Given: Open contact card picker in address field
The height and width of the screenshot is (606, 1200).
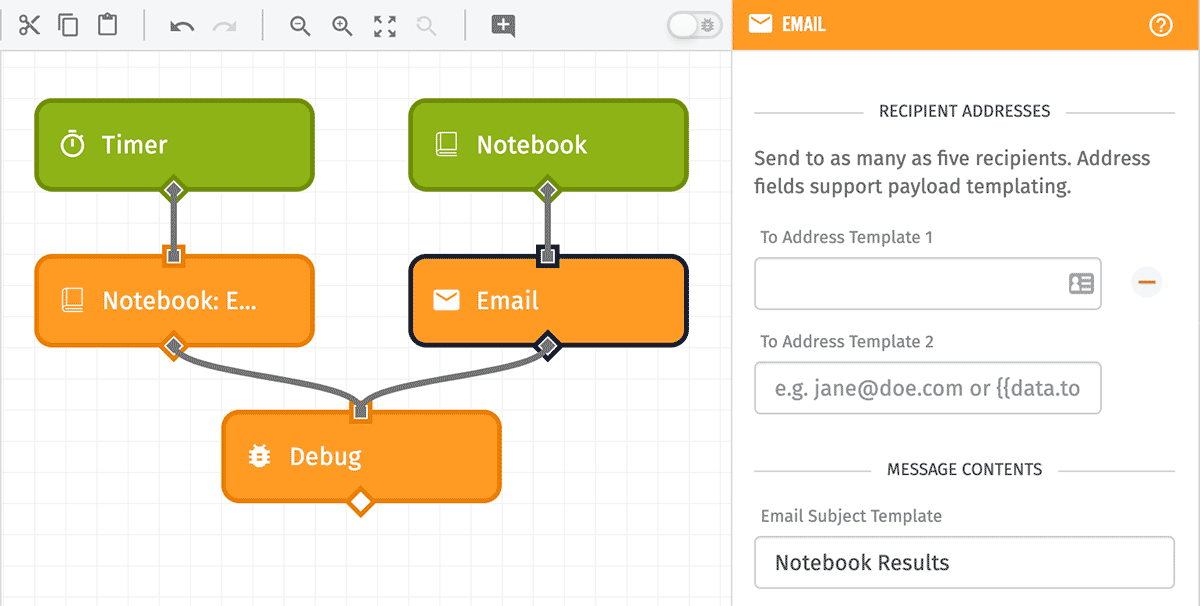Looking at the screenshot, I should [1081, 284].
